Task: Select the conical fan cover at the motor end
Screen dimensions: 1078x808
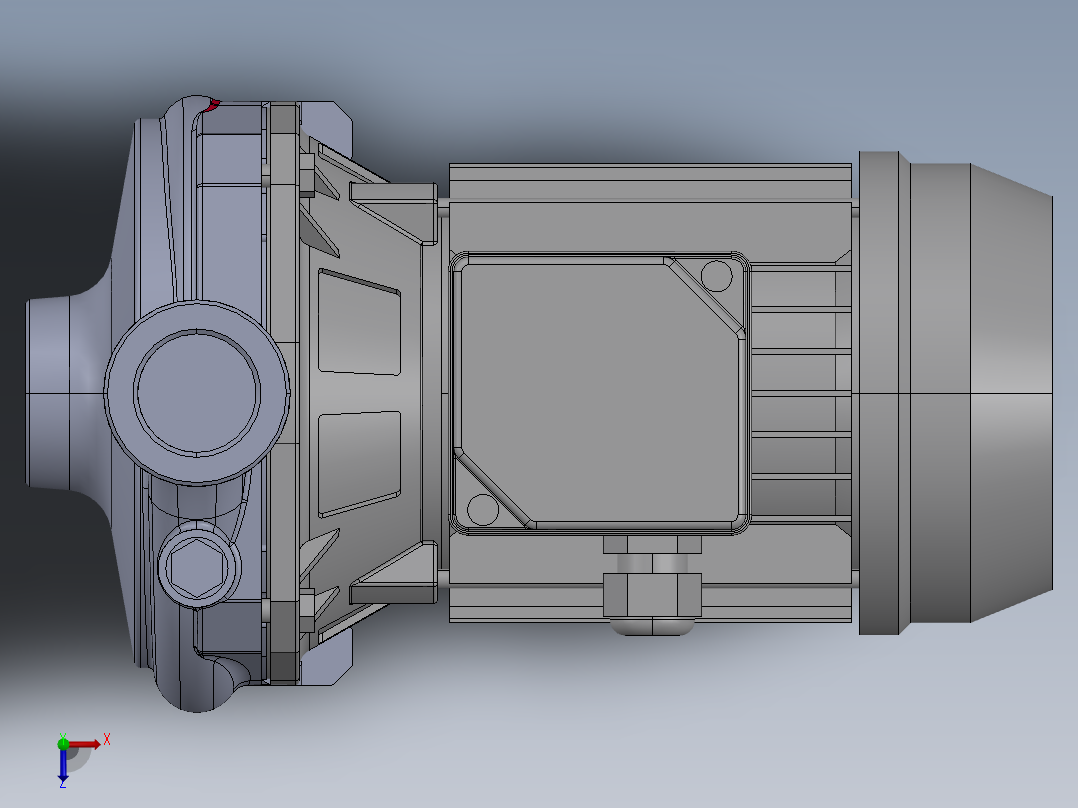Action: pos(1011,393)
